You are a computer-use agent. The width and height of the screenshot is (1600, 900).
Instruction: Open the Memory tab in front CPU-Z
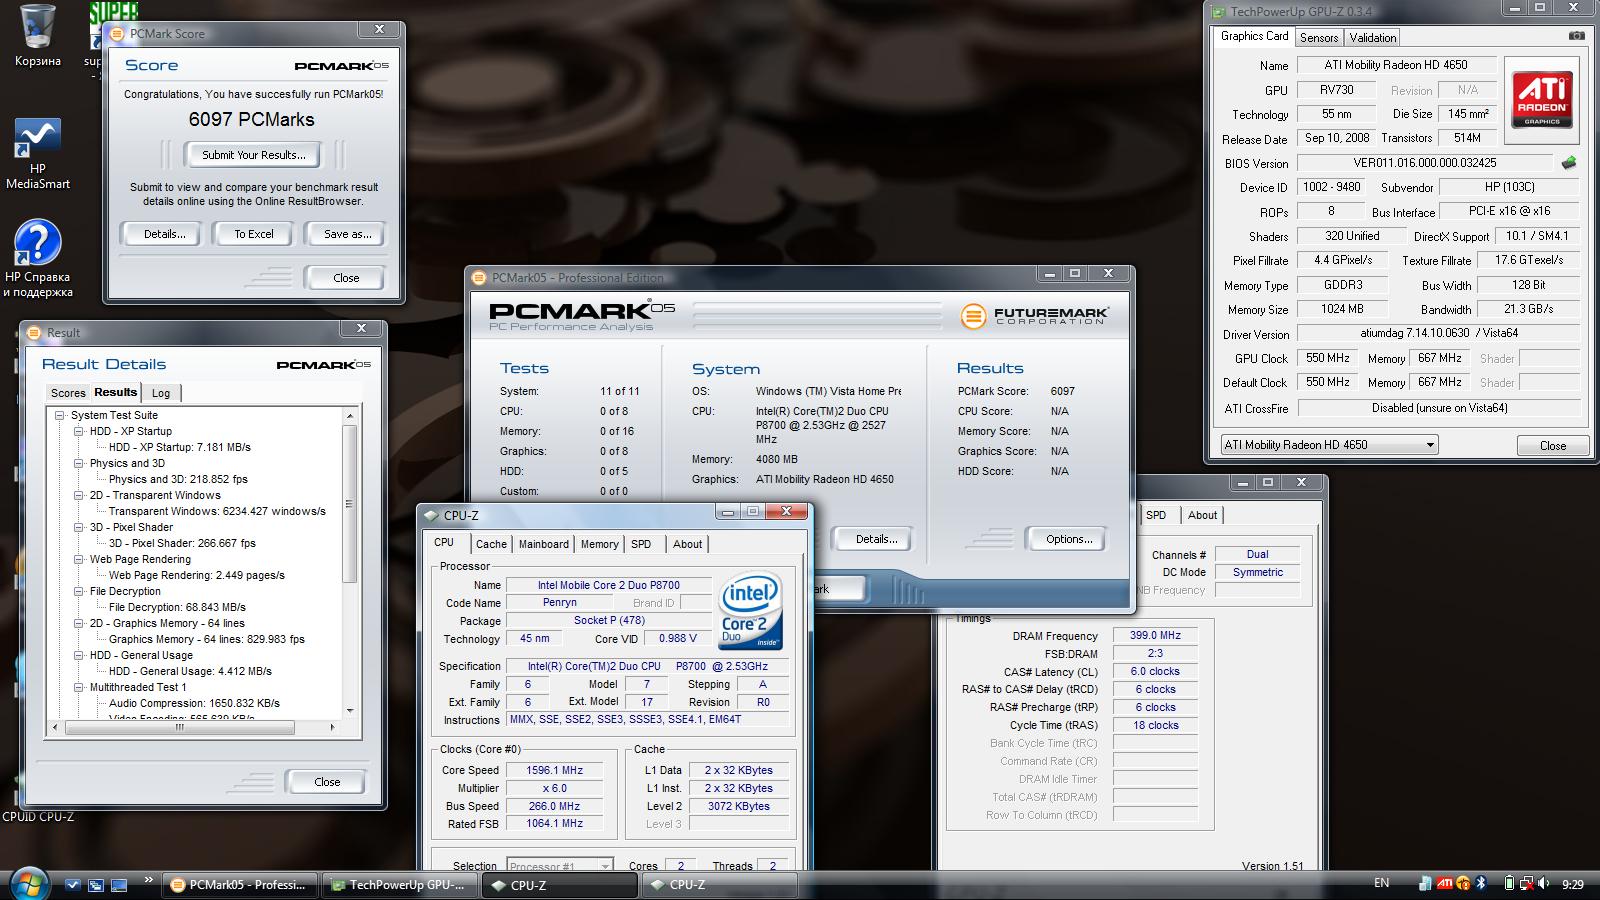coord(599,544)
